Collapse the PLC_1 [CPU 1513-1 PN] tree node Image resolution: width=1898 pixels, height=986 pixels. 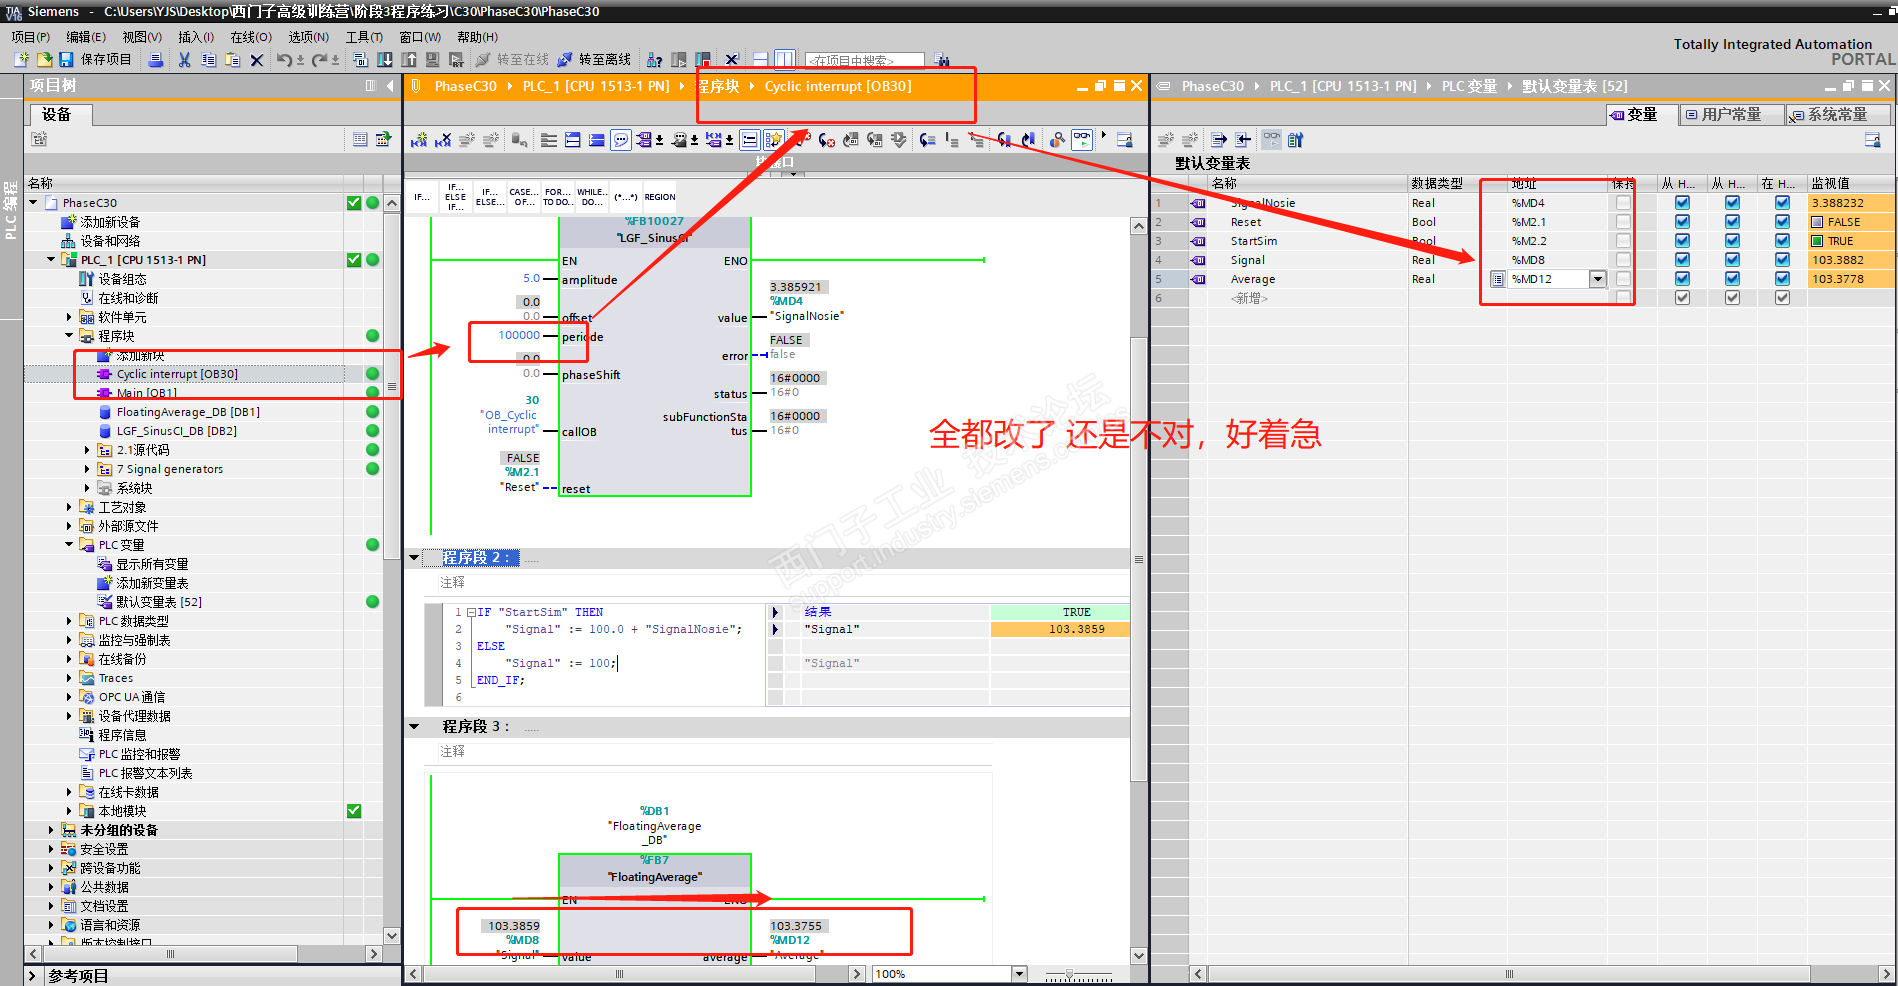tap(51, 260)
